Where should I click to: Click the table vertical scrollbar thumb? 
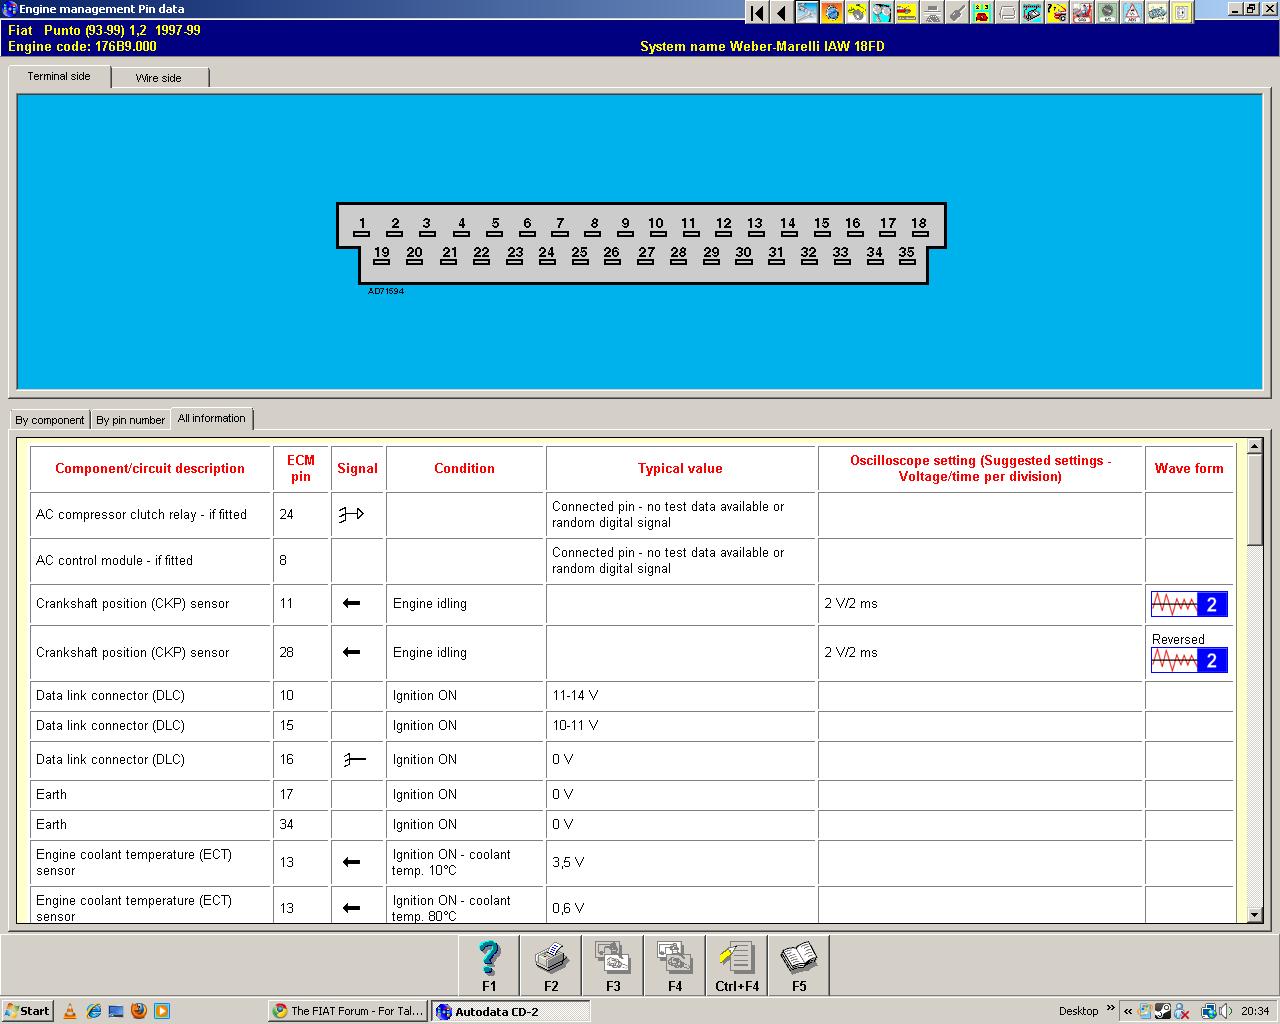pyautogui.click(x=1255, y=500)
